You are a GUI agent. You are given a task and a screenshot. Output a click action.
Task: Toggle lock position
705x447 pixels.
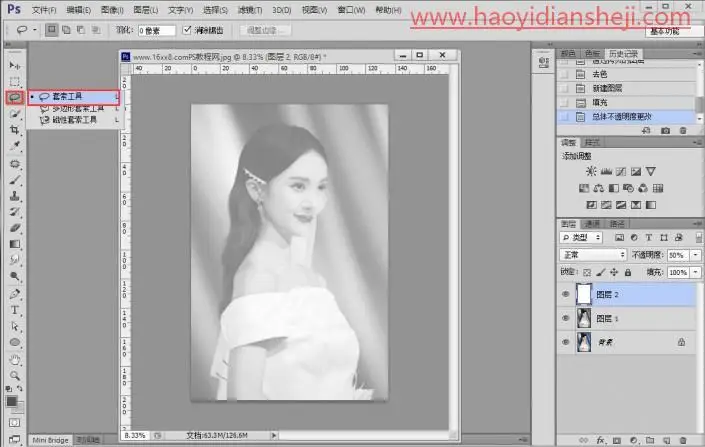tap(614, 273)
